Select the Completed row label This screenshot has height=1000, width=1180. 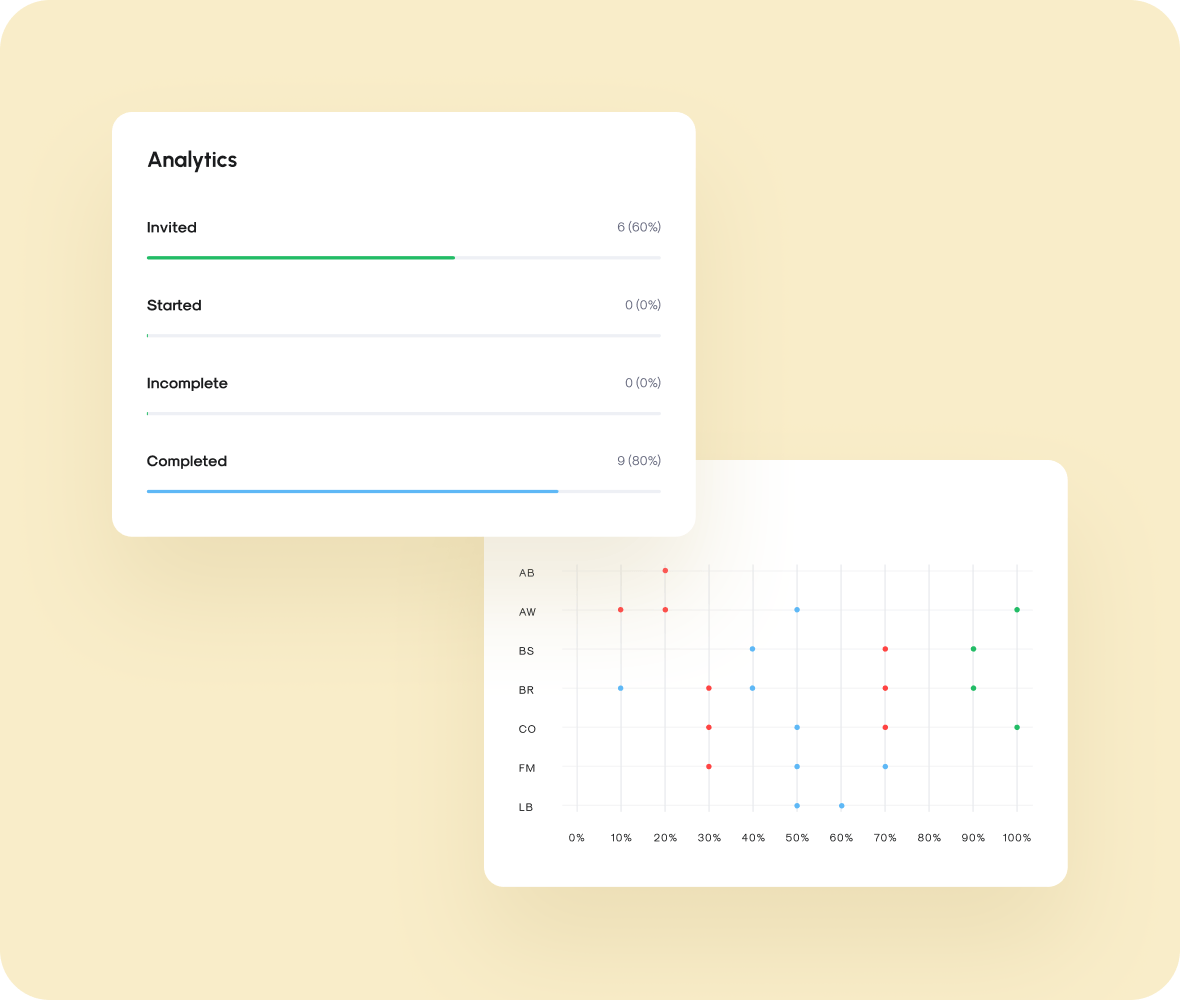click(x=187, y=462)
